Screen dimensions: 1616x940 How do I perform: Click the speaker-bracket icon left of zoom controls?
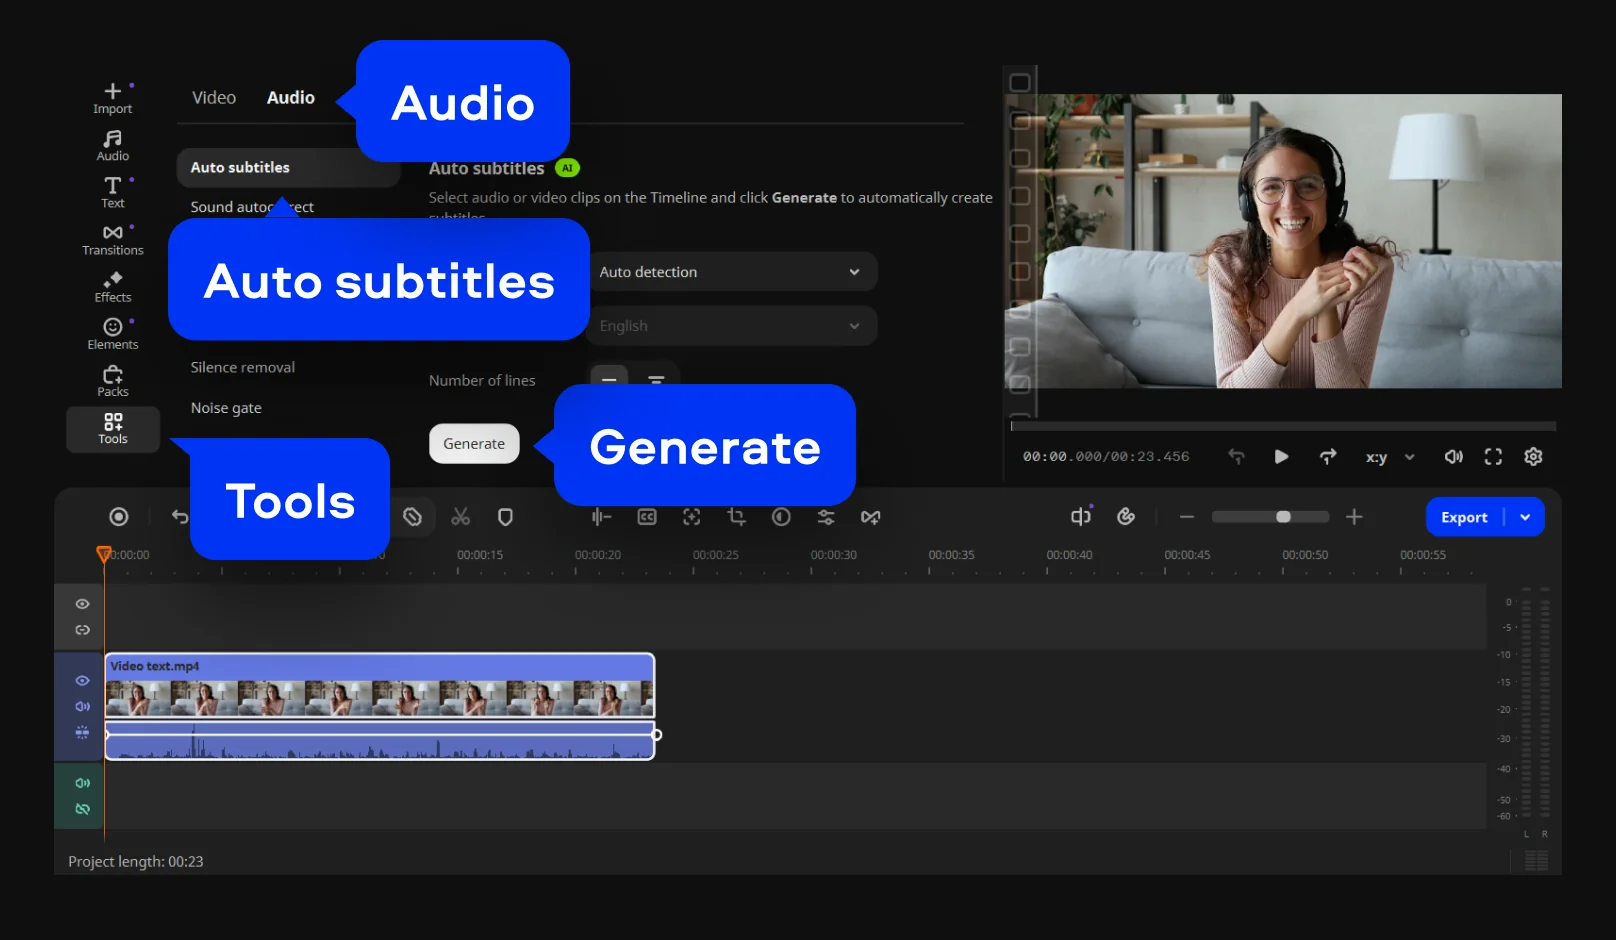coord(1081,516)
